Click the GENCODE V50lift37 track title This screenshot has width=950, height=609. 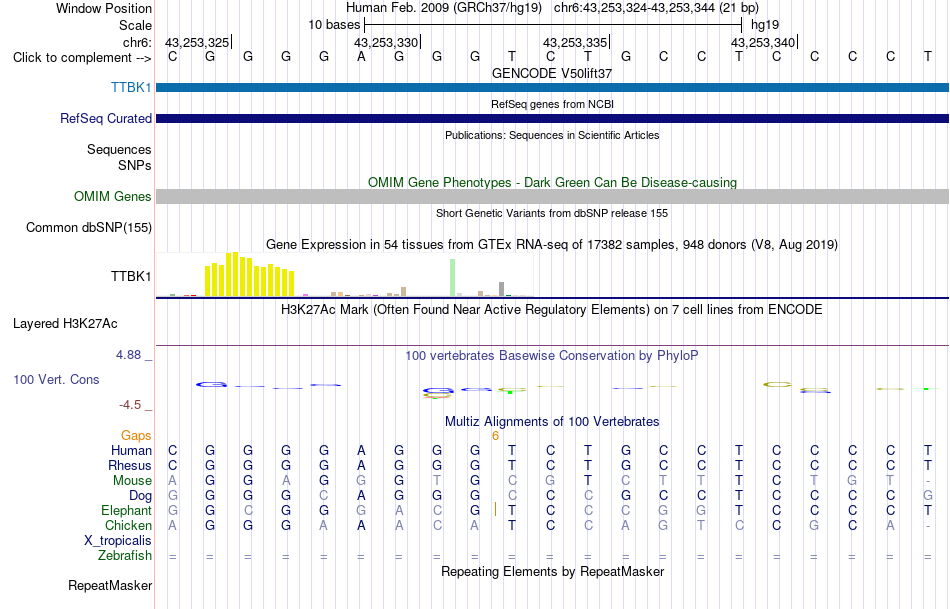pyautogui.click(x=552, y=73)
